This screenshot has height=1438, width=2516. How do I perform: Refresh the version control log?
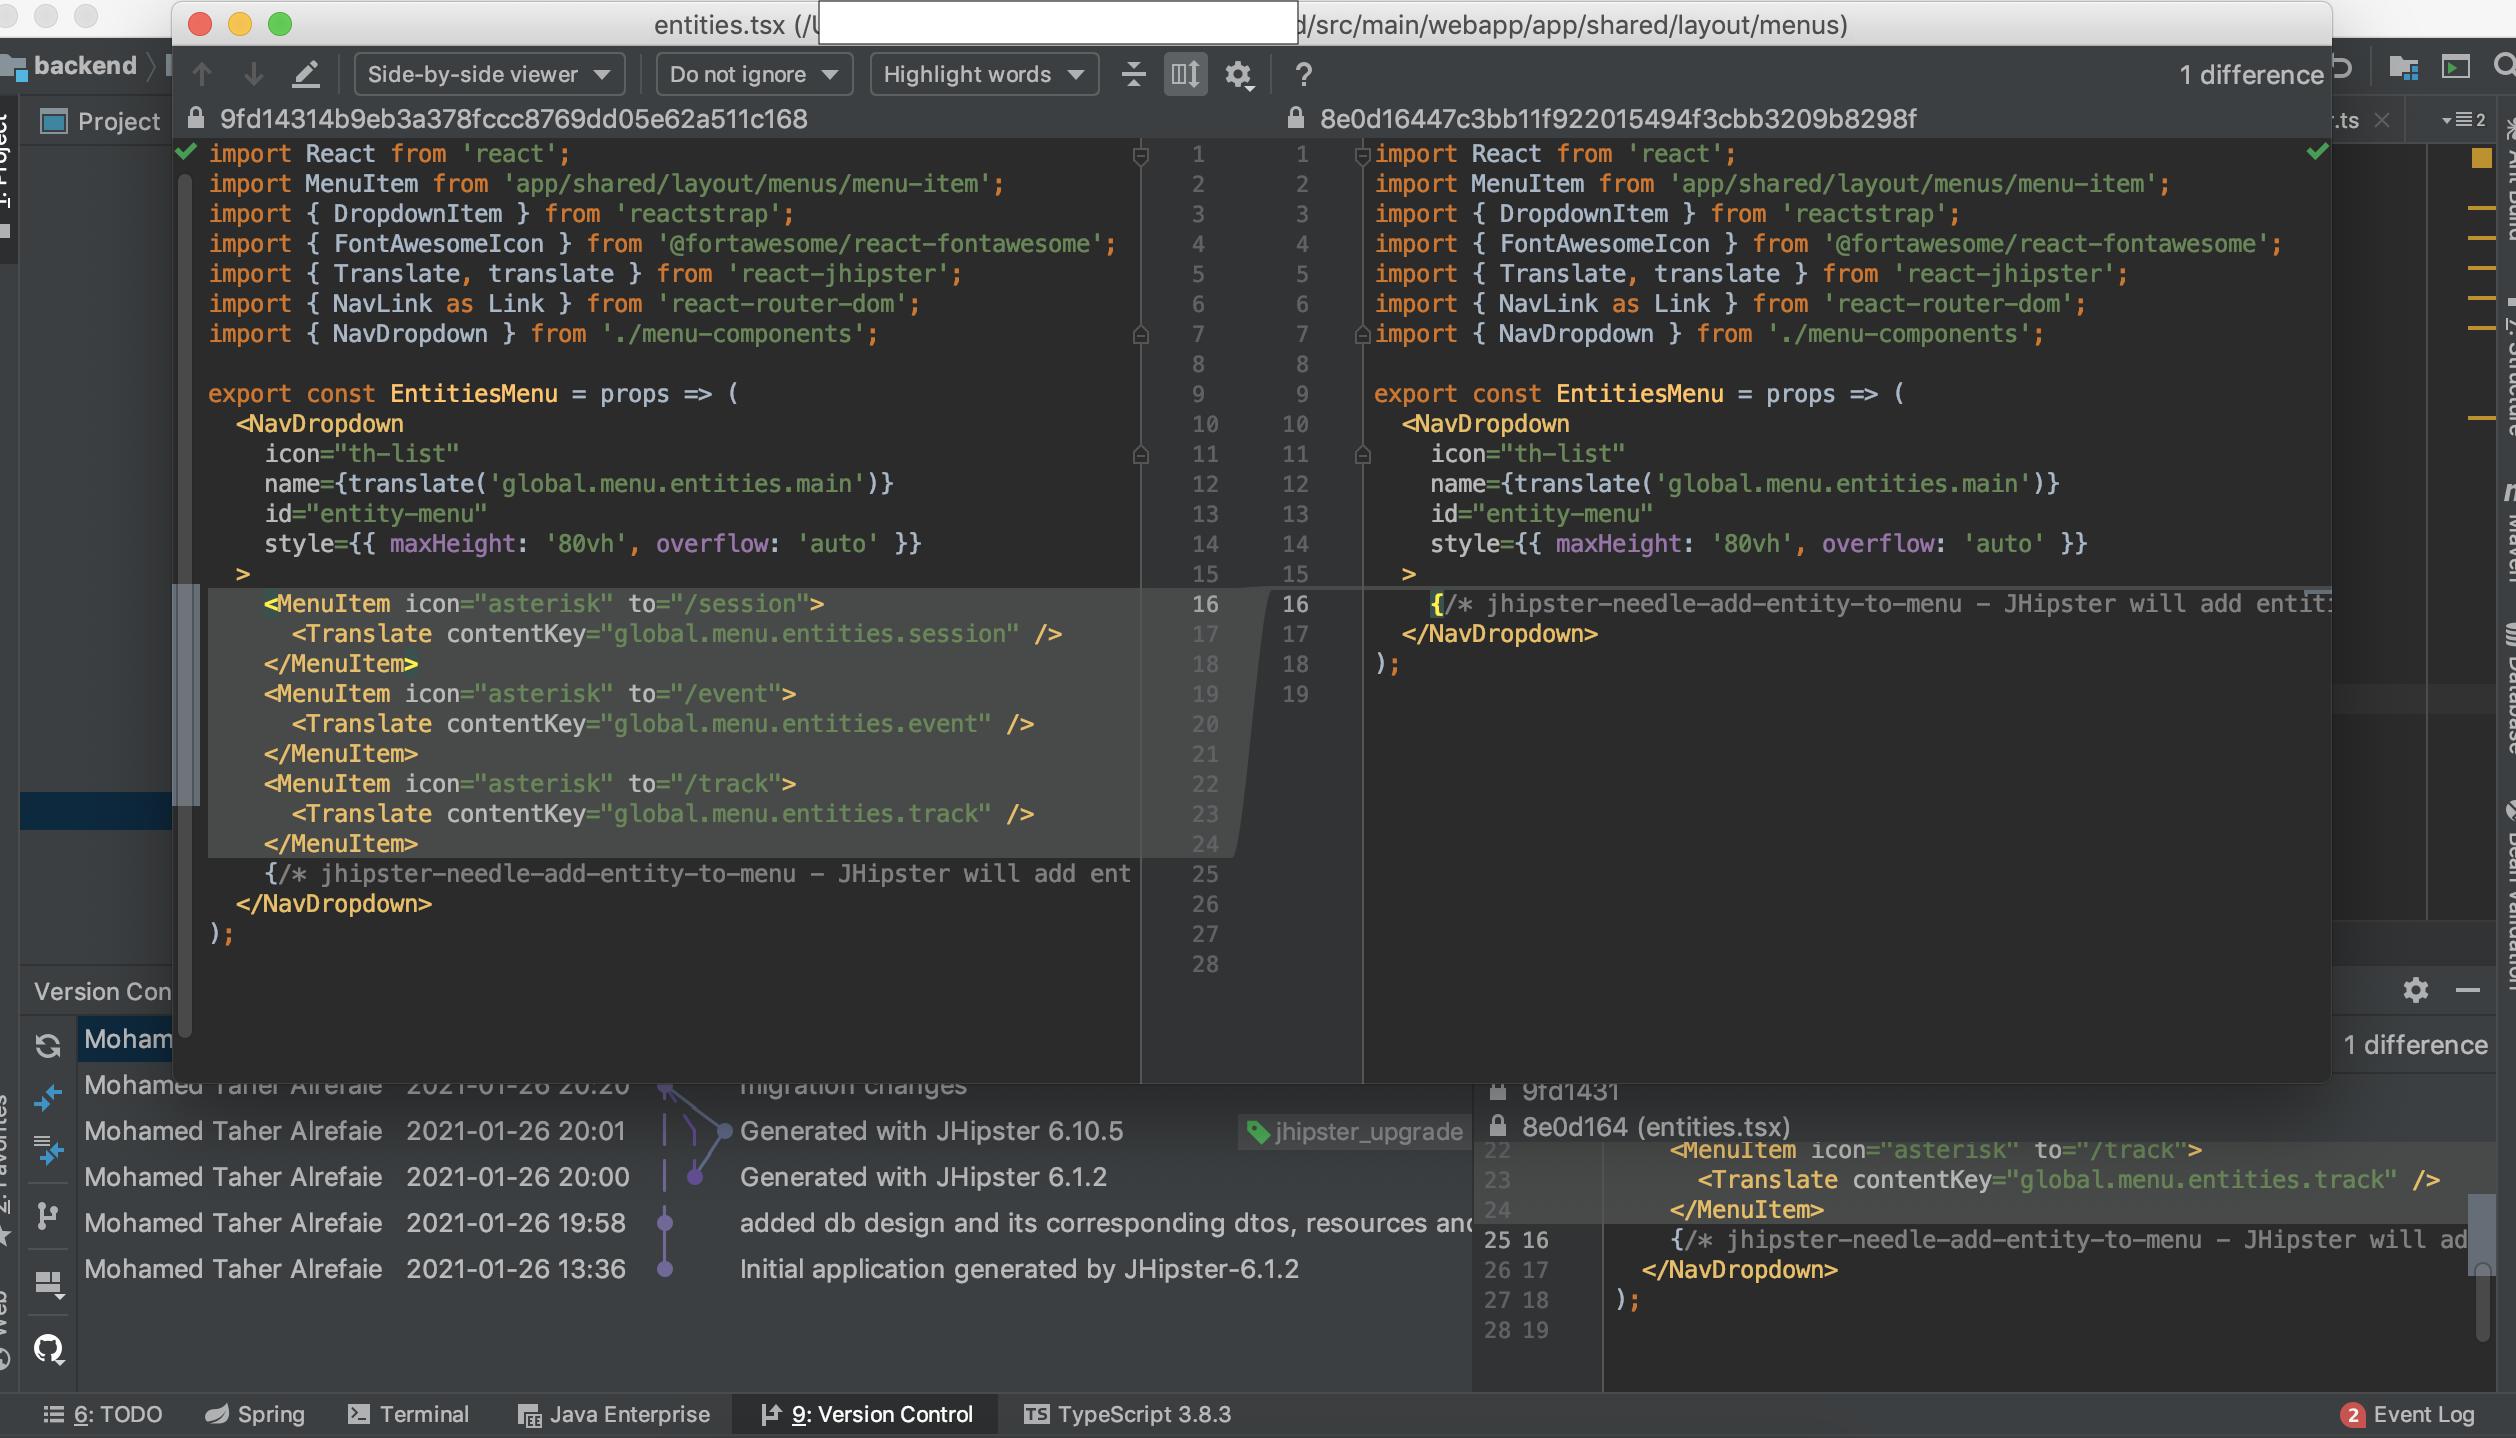tap(47, 1046)
